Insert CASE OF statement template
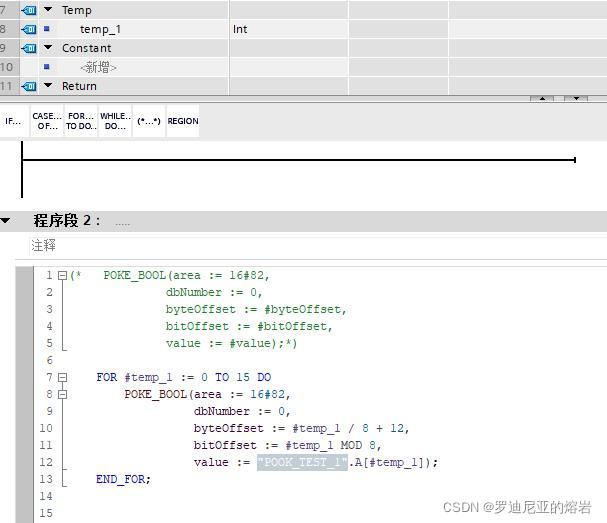 [47, 121]
